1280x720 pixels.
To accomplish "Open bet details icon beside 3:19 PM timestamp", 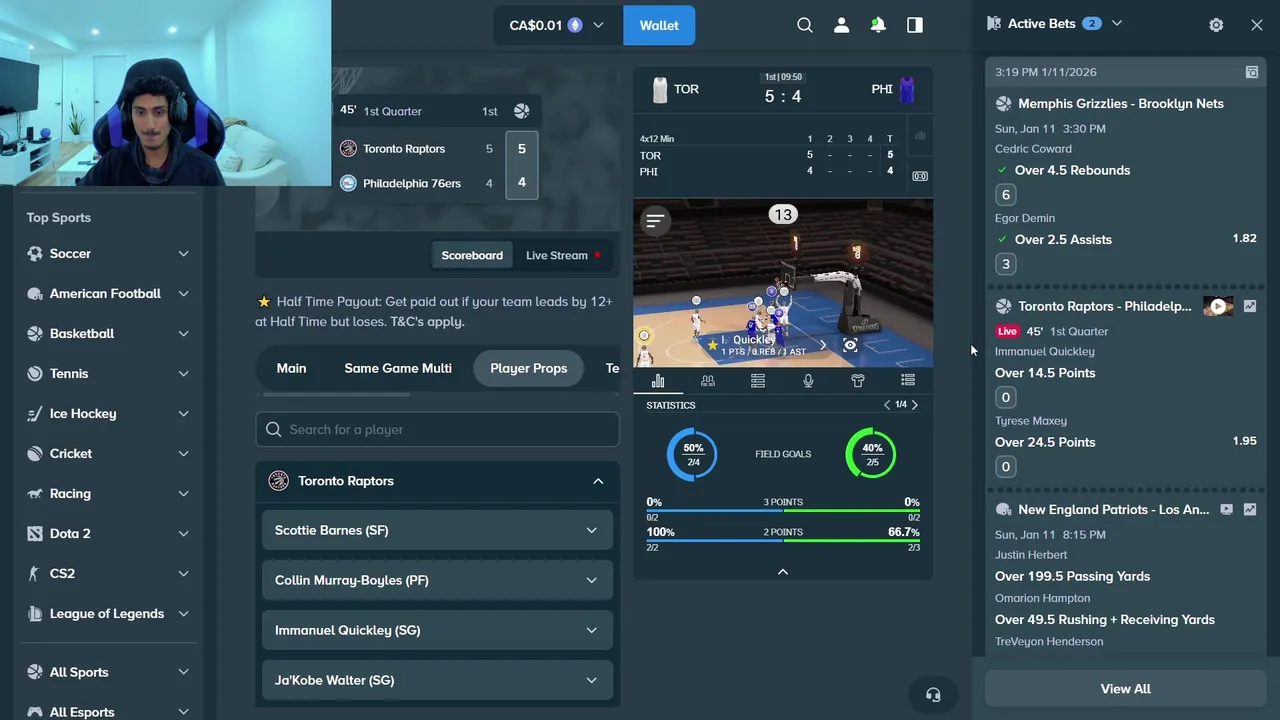I will [x=1252, y=72].
